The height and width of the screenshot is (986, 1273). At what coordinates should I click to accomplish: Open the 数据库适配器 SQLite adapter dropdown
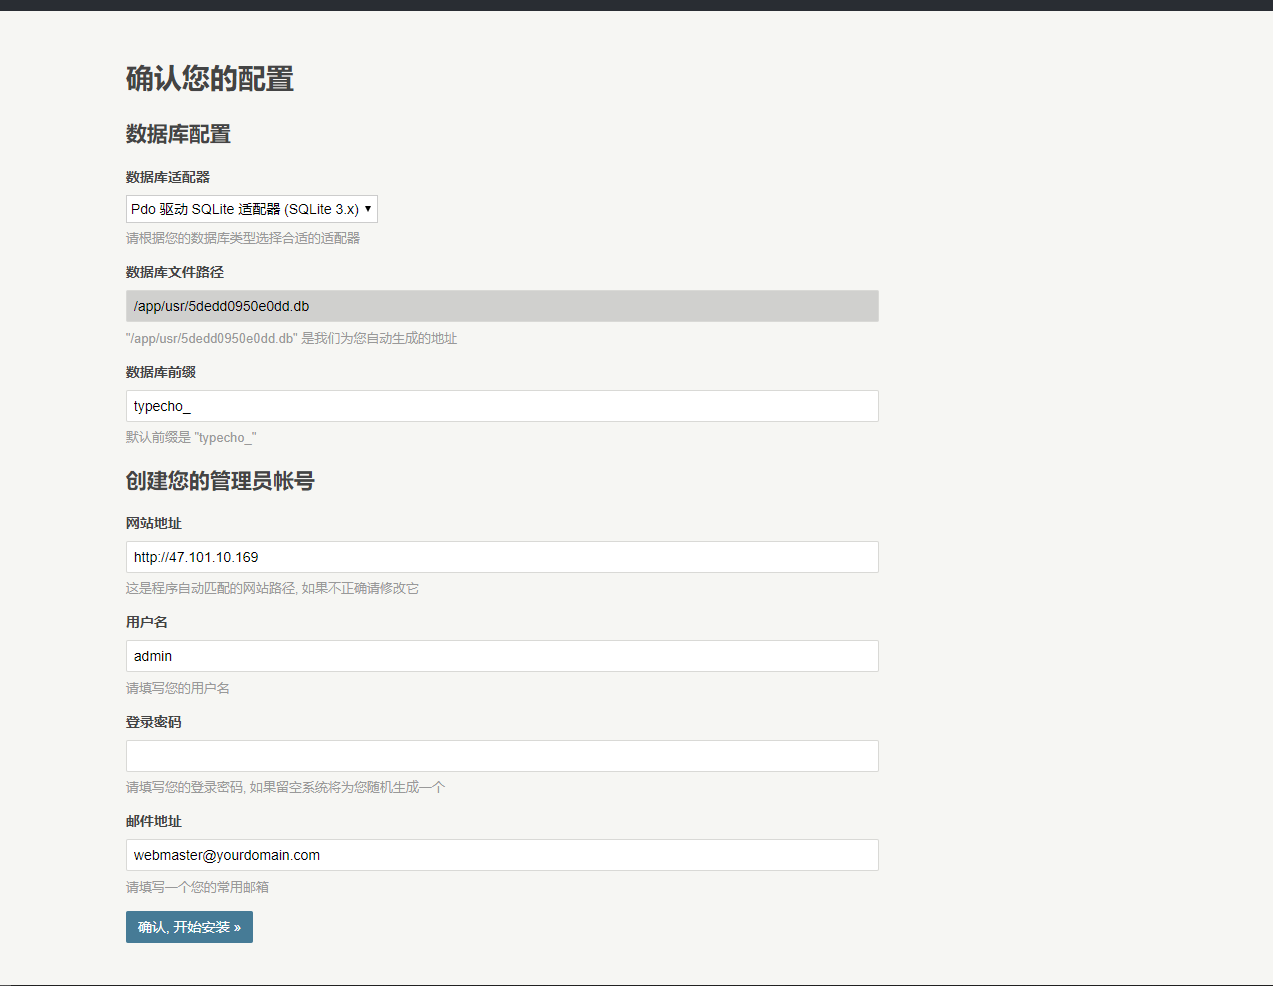click(x=251, y=209)
